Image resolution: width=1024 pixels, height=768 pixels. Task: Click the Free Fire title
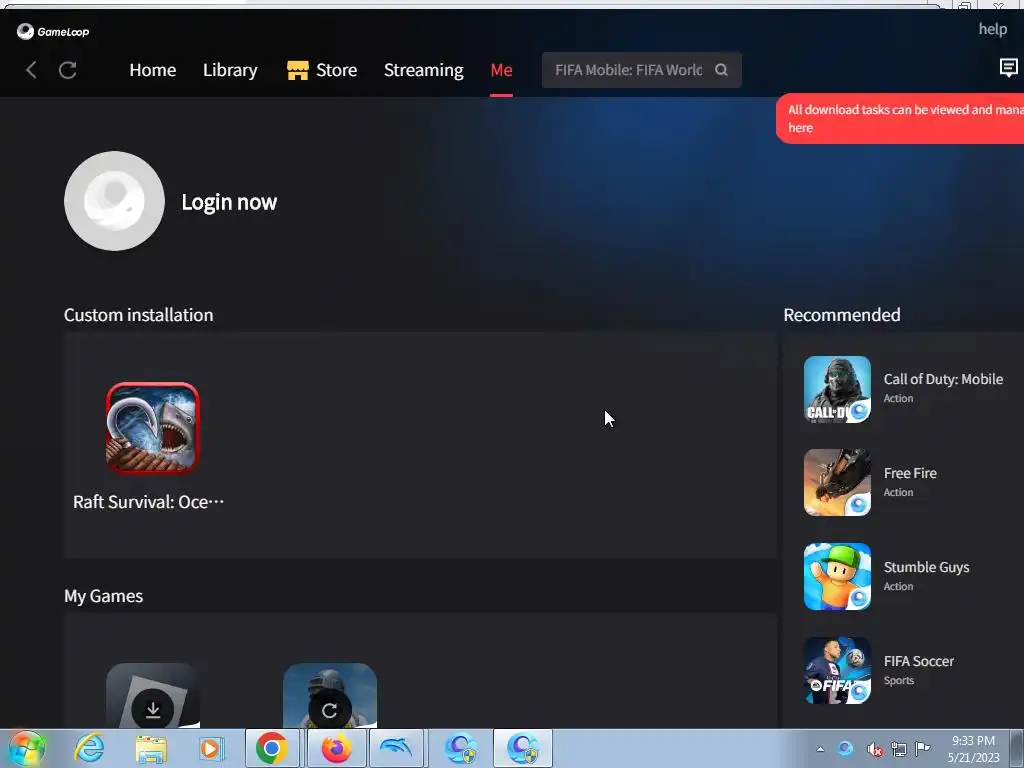pos(910,473)
